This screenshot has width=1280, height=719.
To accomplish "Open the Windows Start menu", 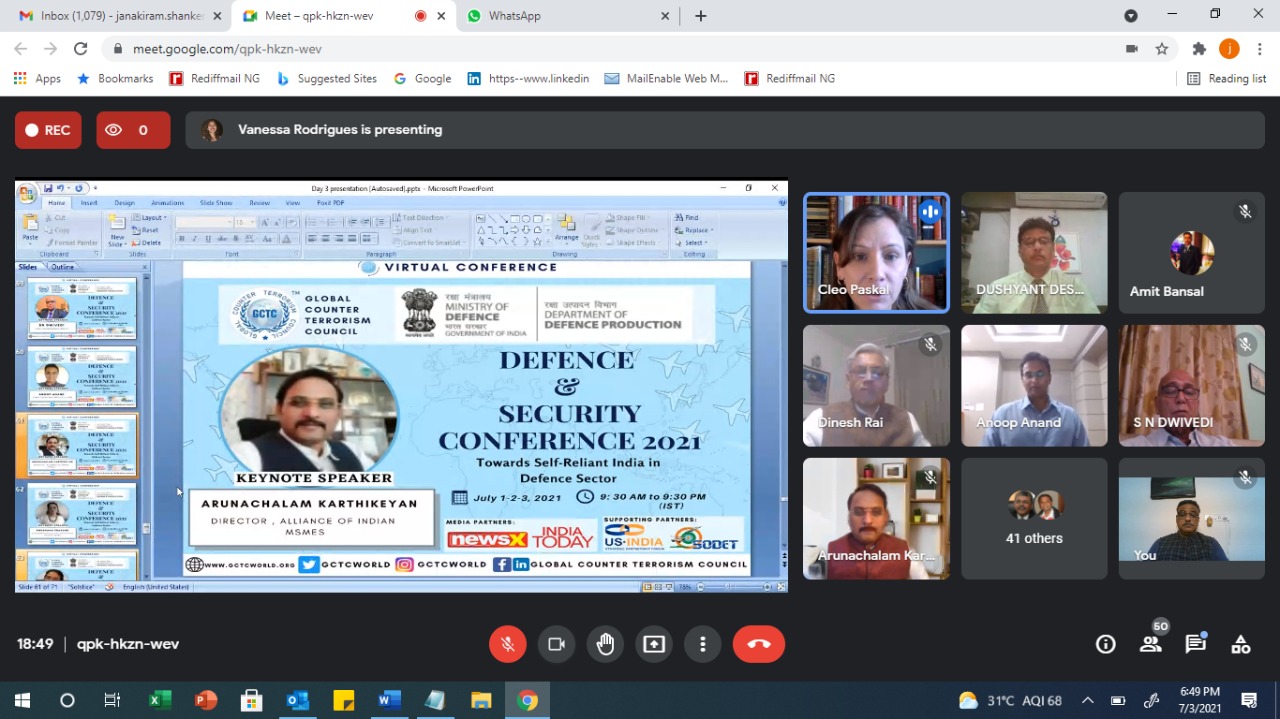I will click(22, 700).
